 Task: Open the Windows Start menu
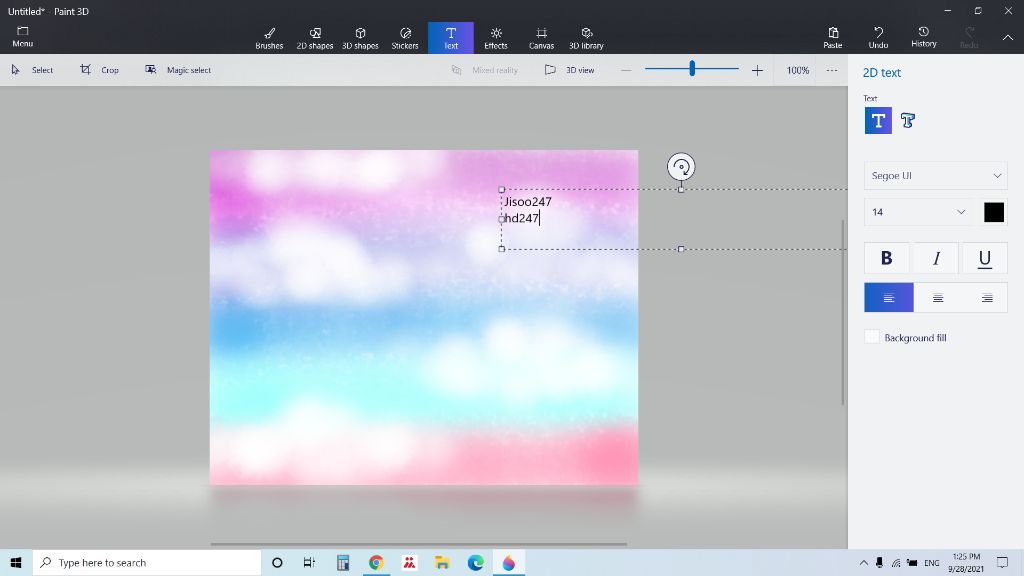(16, 562)
